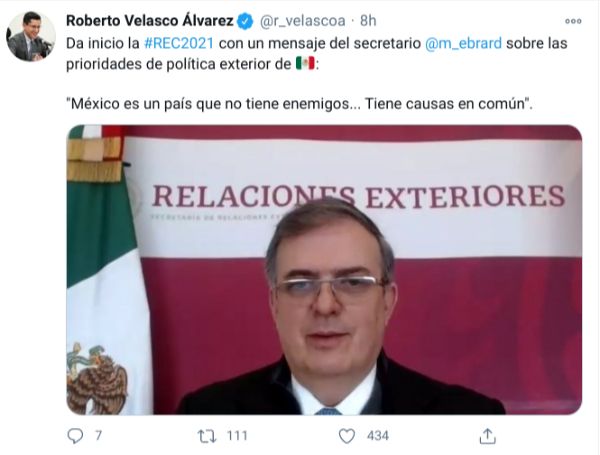Play the Relaciones Exteriores video
600x455 pixels.
point(324,270)
